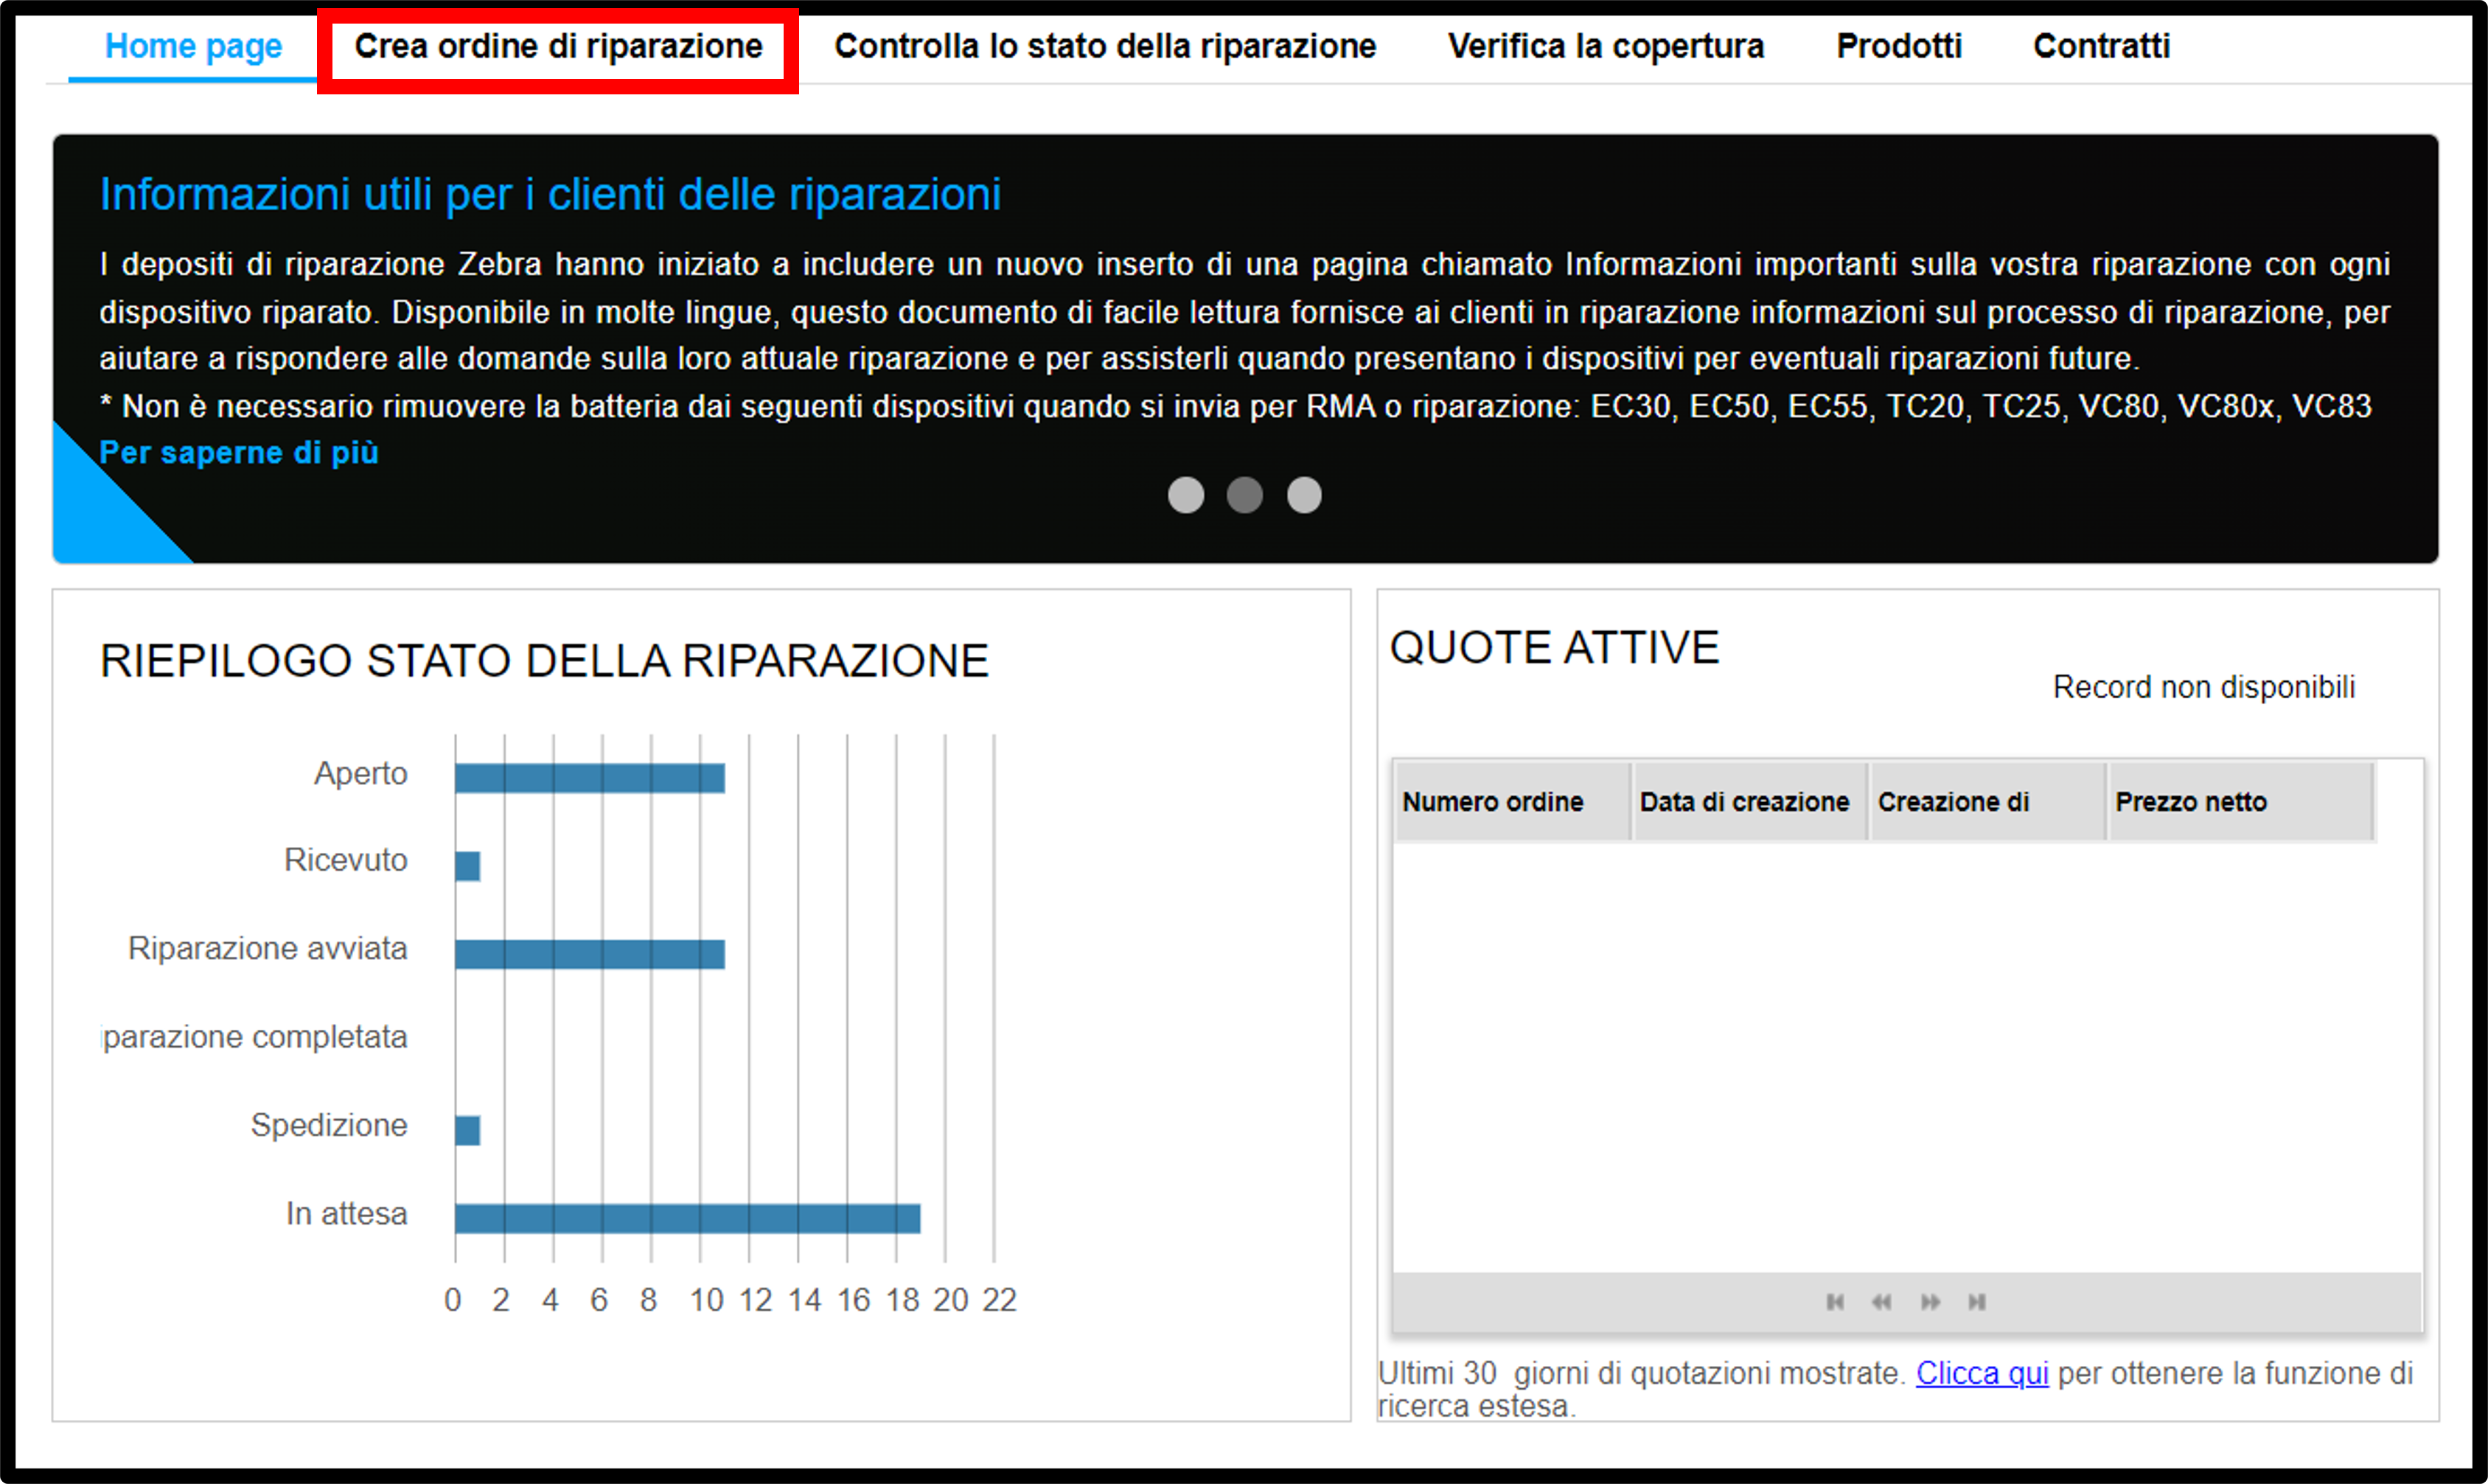Click the Clicca qui link
Viewport: 2488px width, 1484px height.
[1982, 1373]
